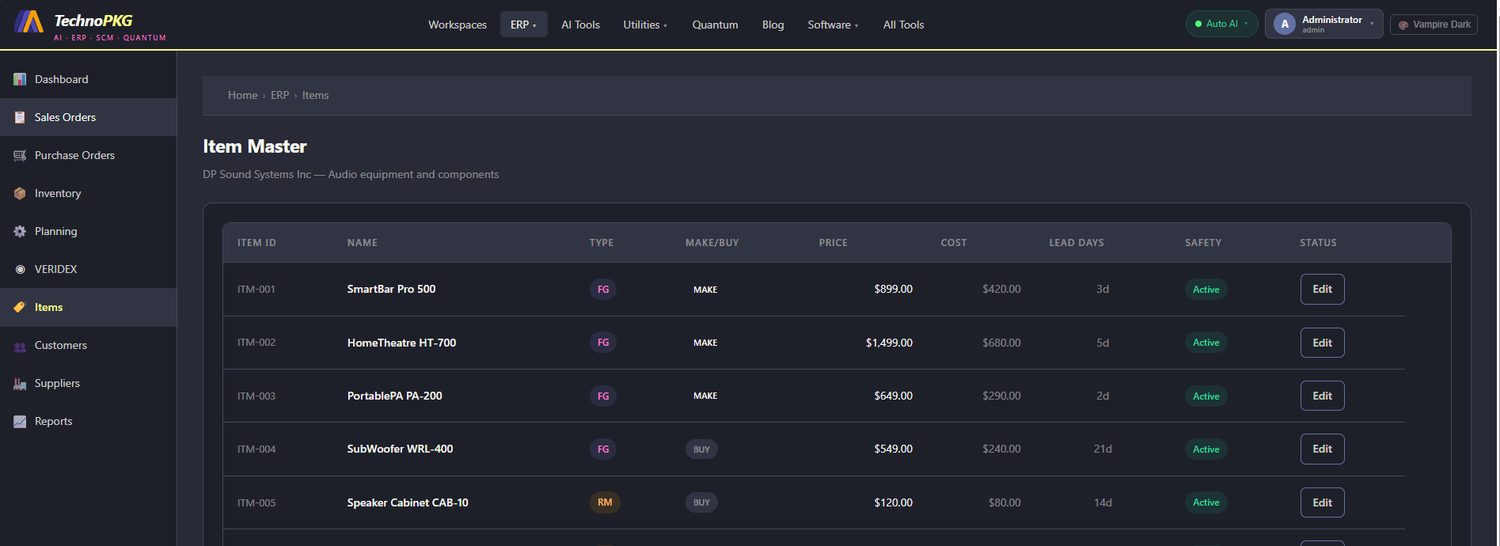Viewport: 1500px width, 546px height.
Task: Click the 21d lead days value
Action: click(1102, 449)
